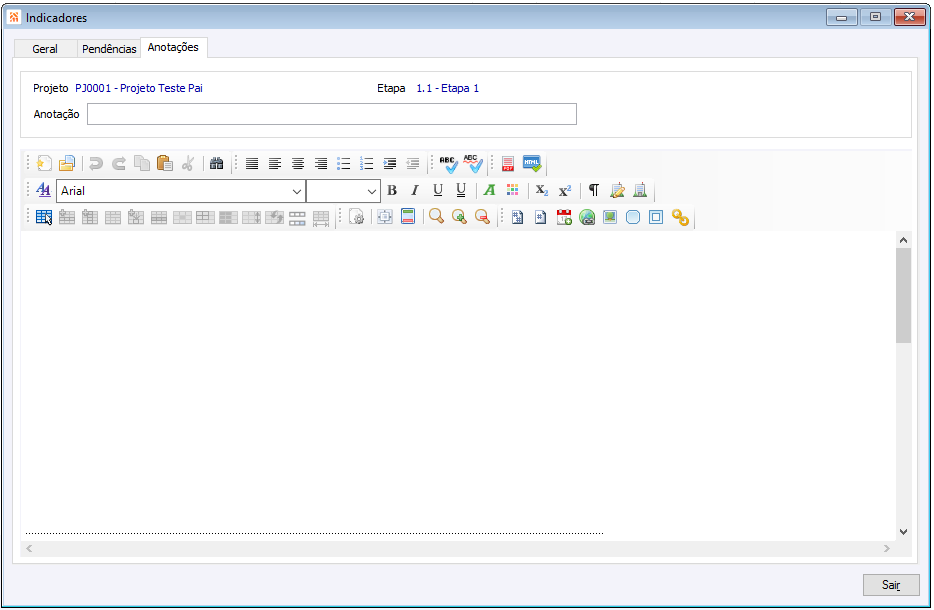Open the font dialog icon
This screenshot has height=610, width=934.
[43, 190]
